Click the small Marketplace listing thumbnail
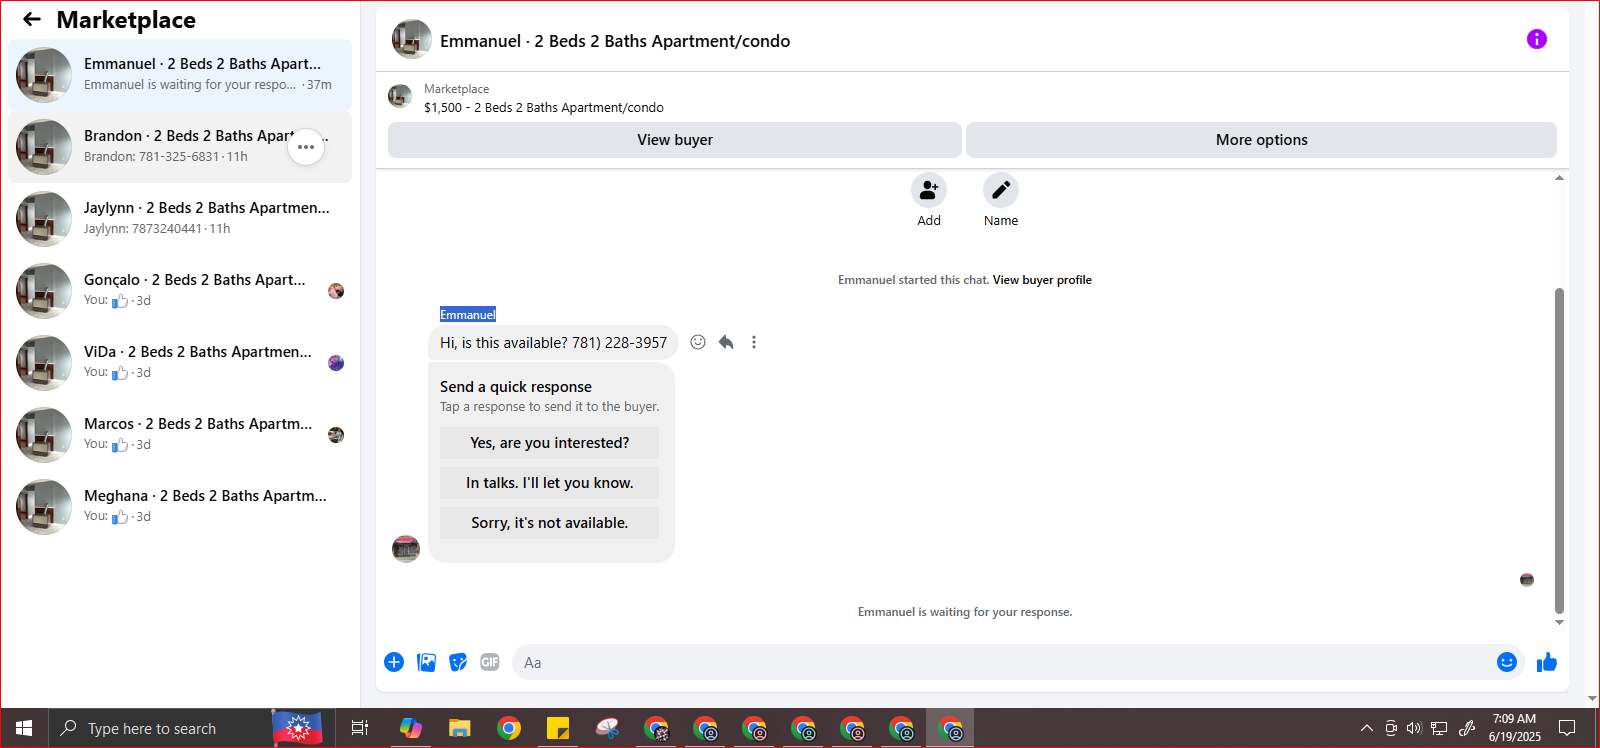The width and height of the screenshot is (1600, 748). 400,97
